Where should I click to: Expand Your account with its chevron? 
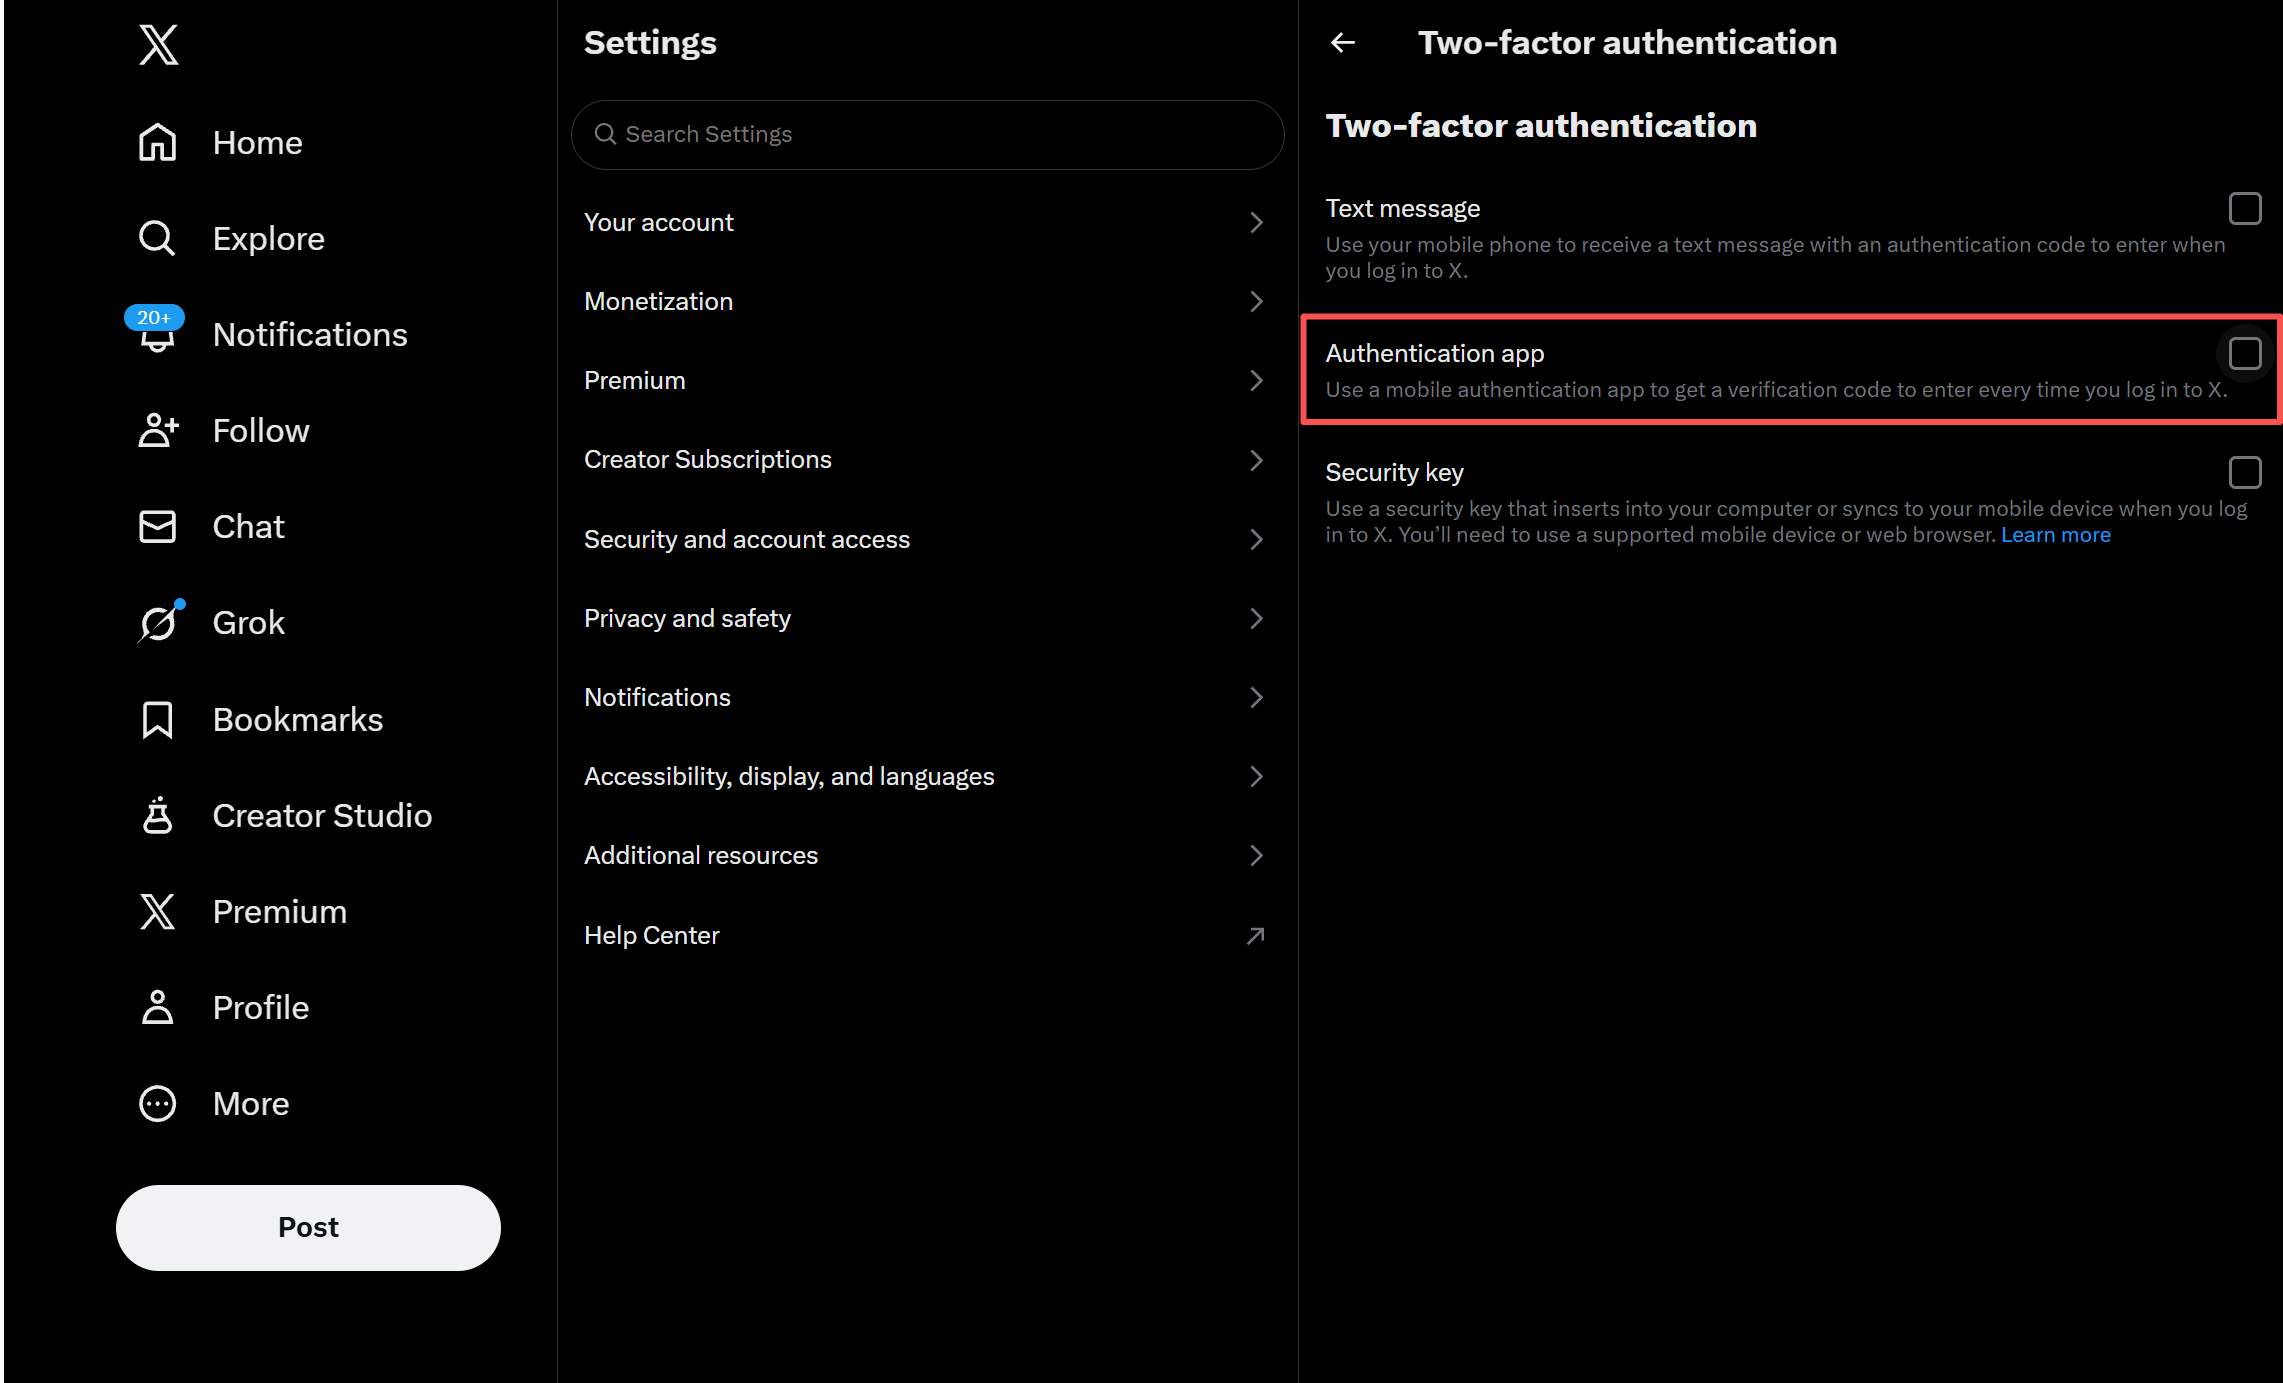point(1256,222)
